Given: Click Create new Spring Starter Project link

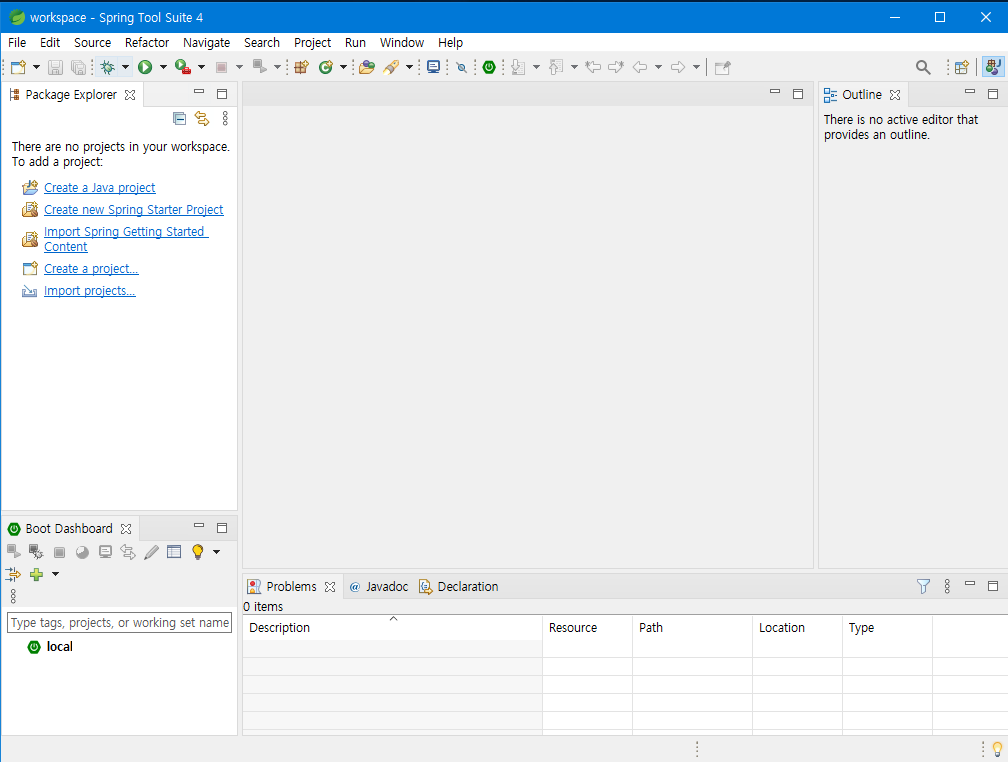Looking at the screenshot, I should 134,210.
